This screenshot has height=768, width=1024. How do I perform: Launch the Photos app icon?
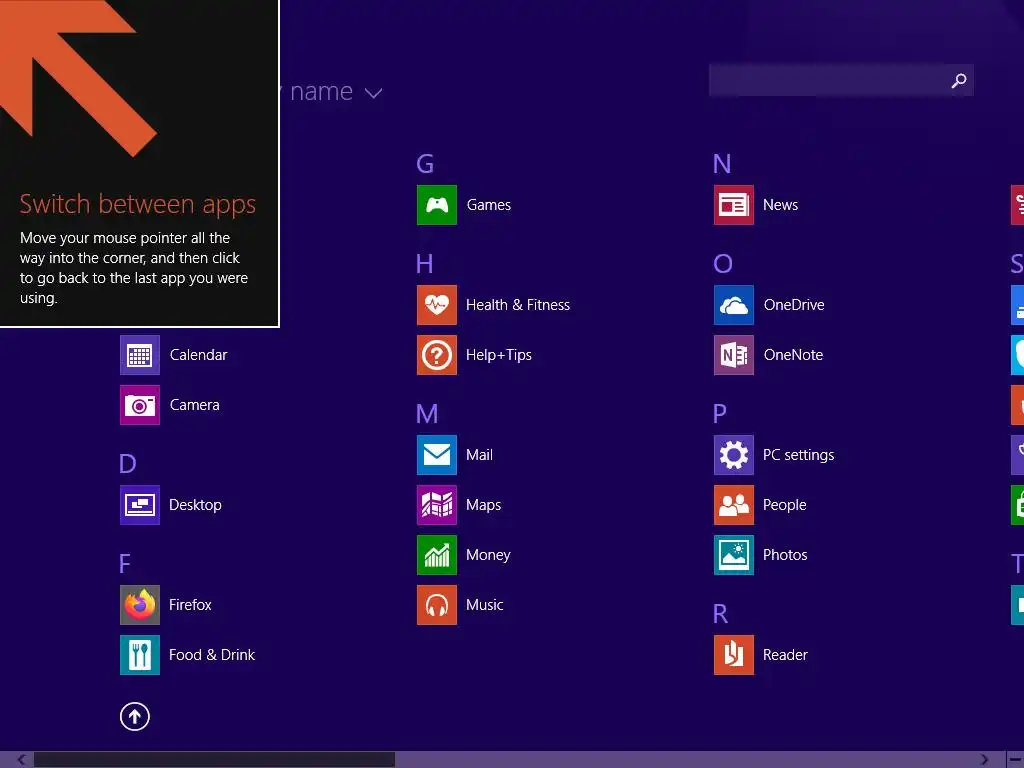point(733,555)
